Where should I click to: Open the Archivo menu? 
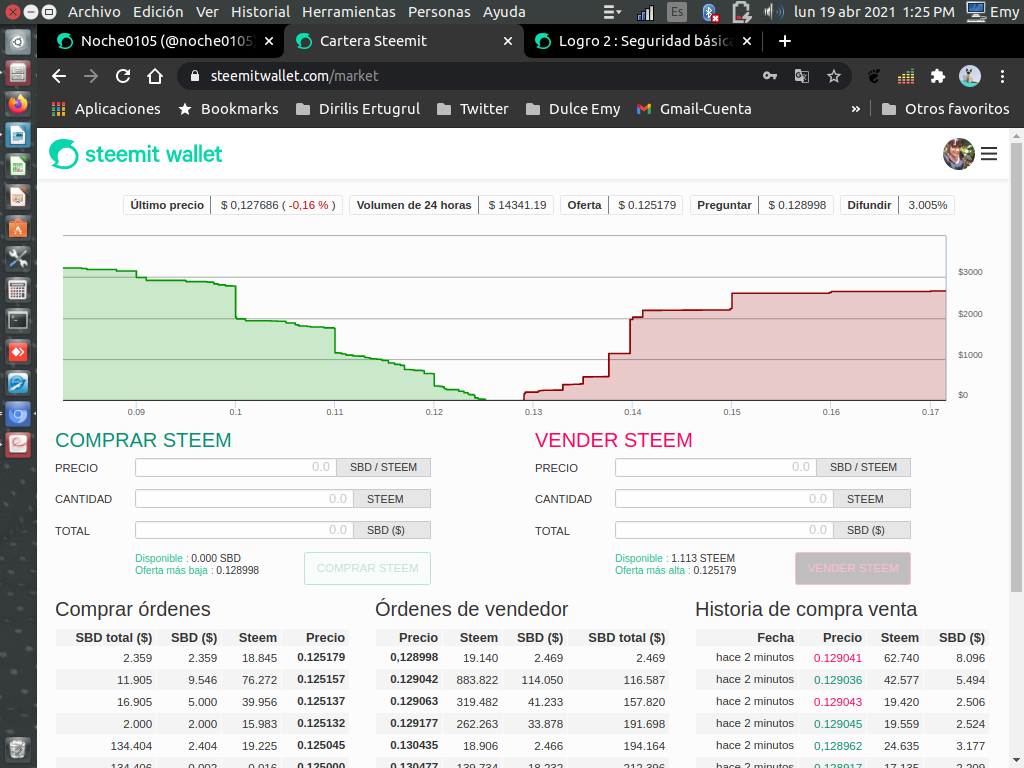[x=94, y=12]
